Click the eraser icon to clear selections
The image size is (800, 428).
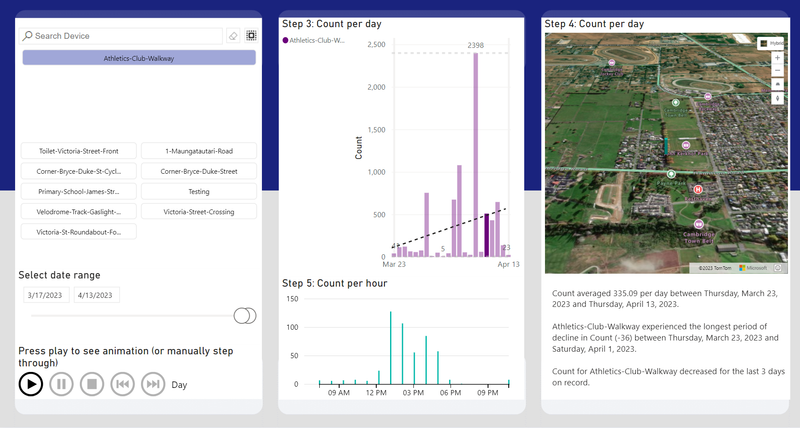click(x=233, y=36)
